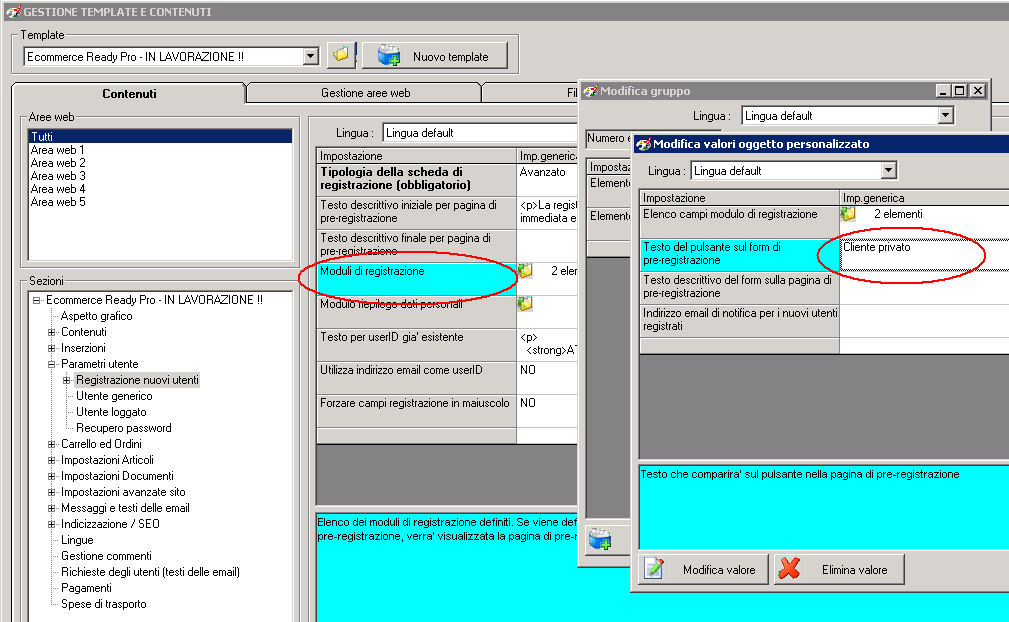Expand the Contenuti tree node
The image size is (1009, 622).
tap(51, 332)
